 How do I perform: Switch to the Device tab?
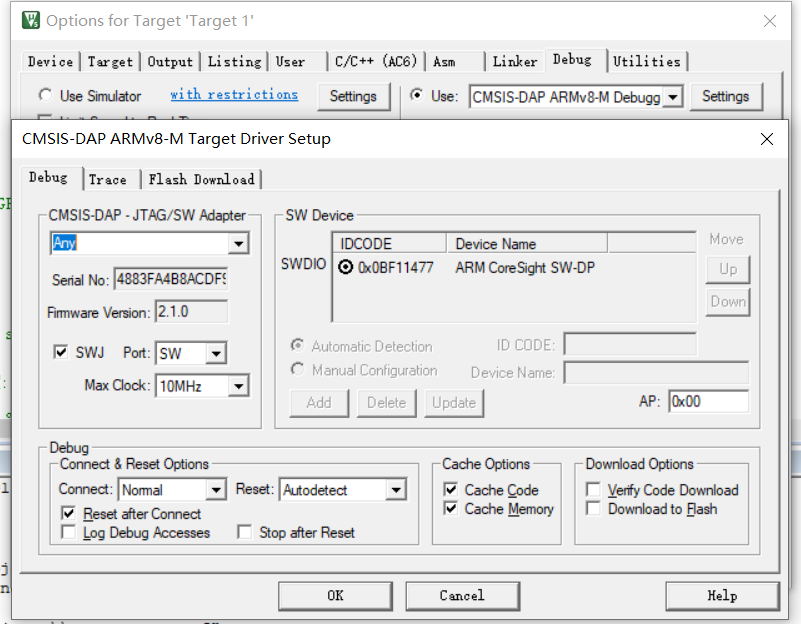coord(51,62)
